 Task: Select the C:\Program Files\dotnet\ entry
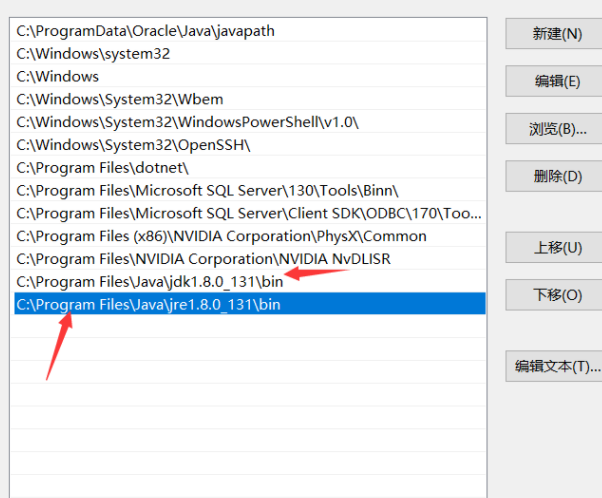click(250, 167)
